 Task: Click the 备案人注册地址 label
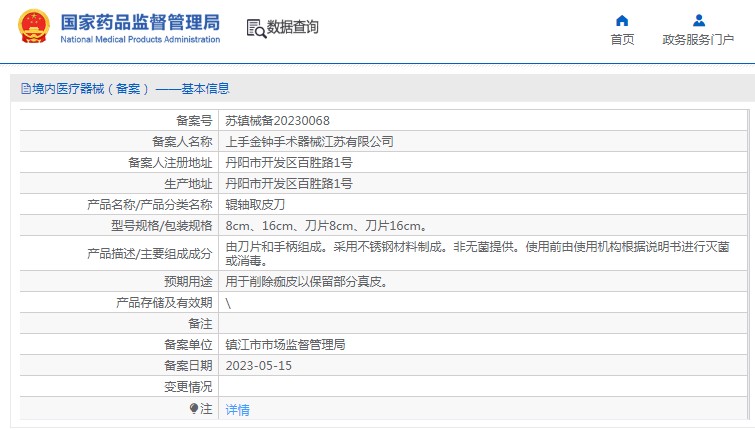[170, 163]
